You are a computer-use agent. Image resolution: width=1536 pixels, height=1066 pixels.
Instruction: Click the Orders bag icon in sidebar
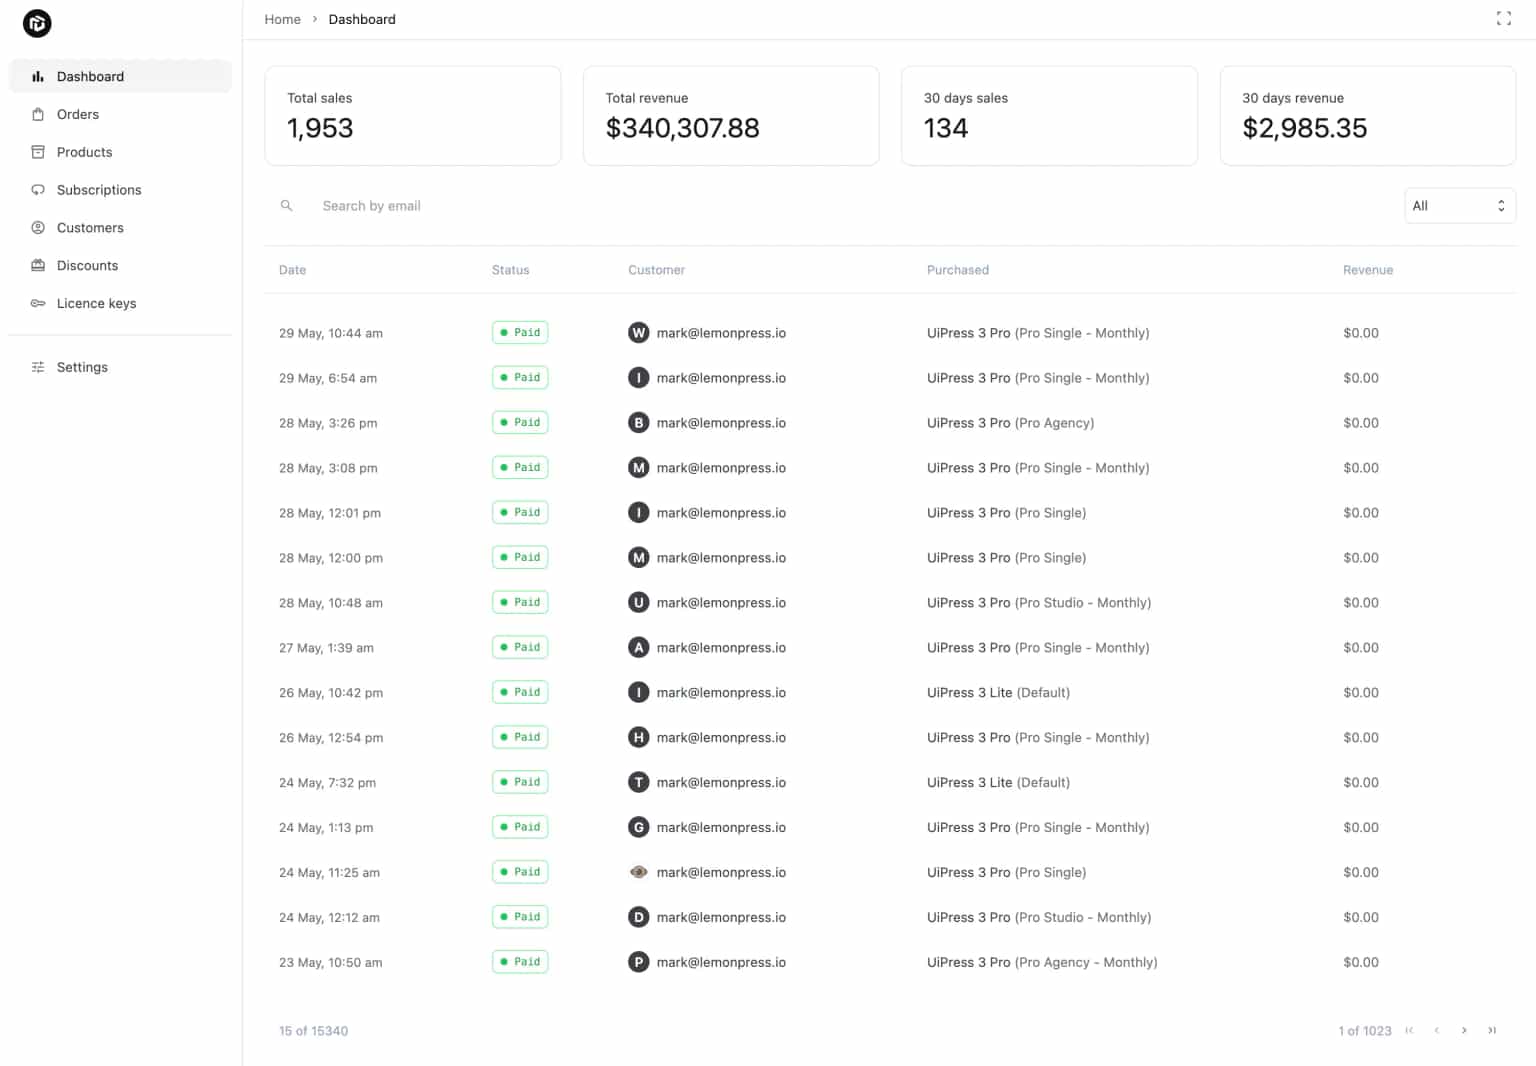pos(38,115)
